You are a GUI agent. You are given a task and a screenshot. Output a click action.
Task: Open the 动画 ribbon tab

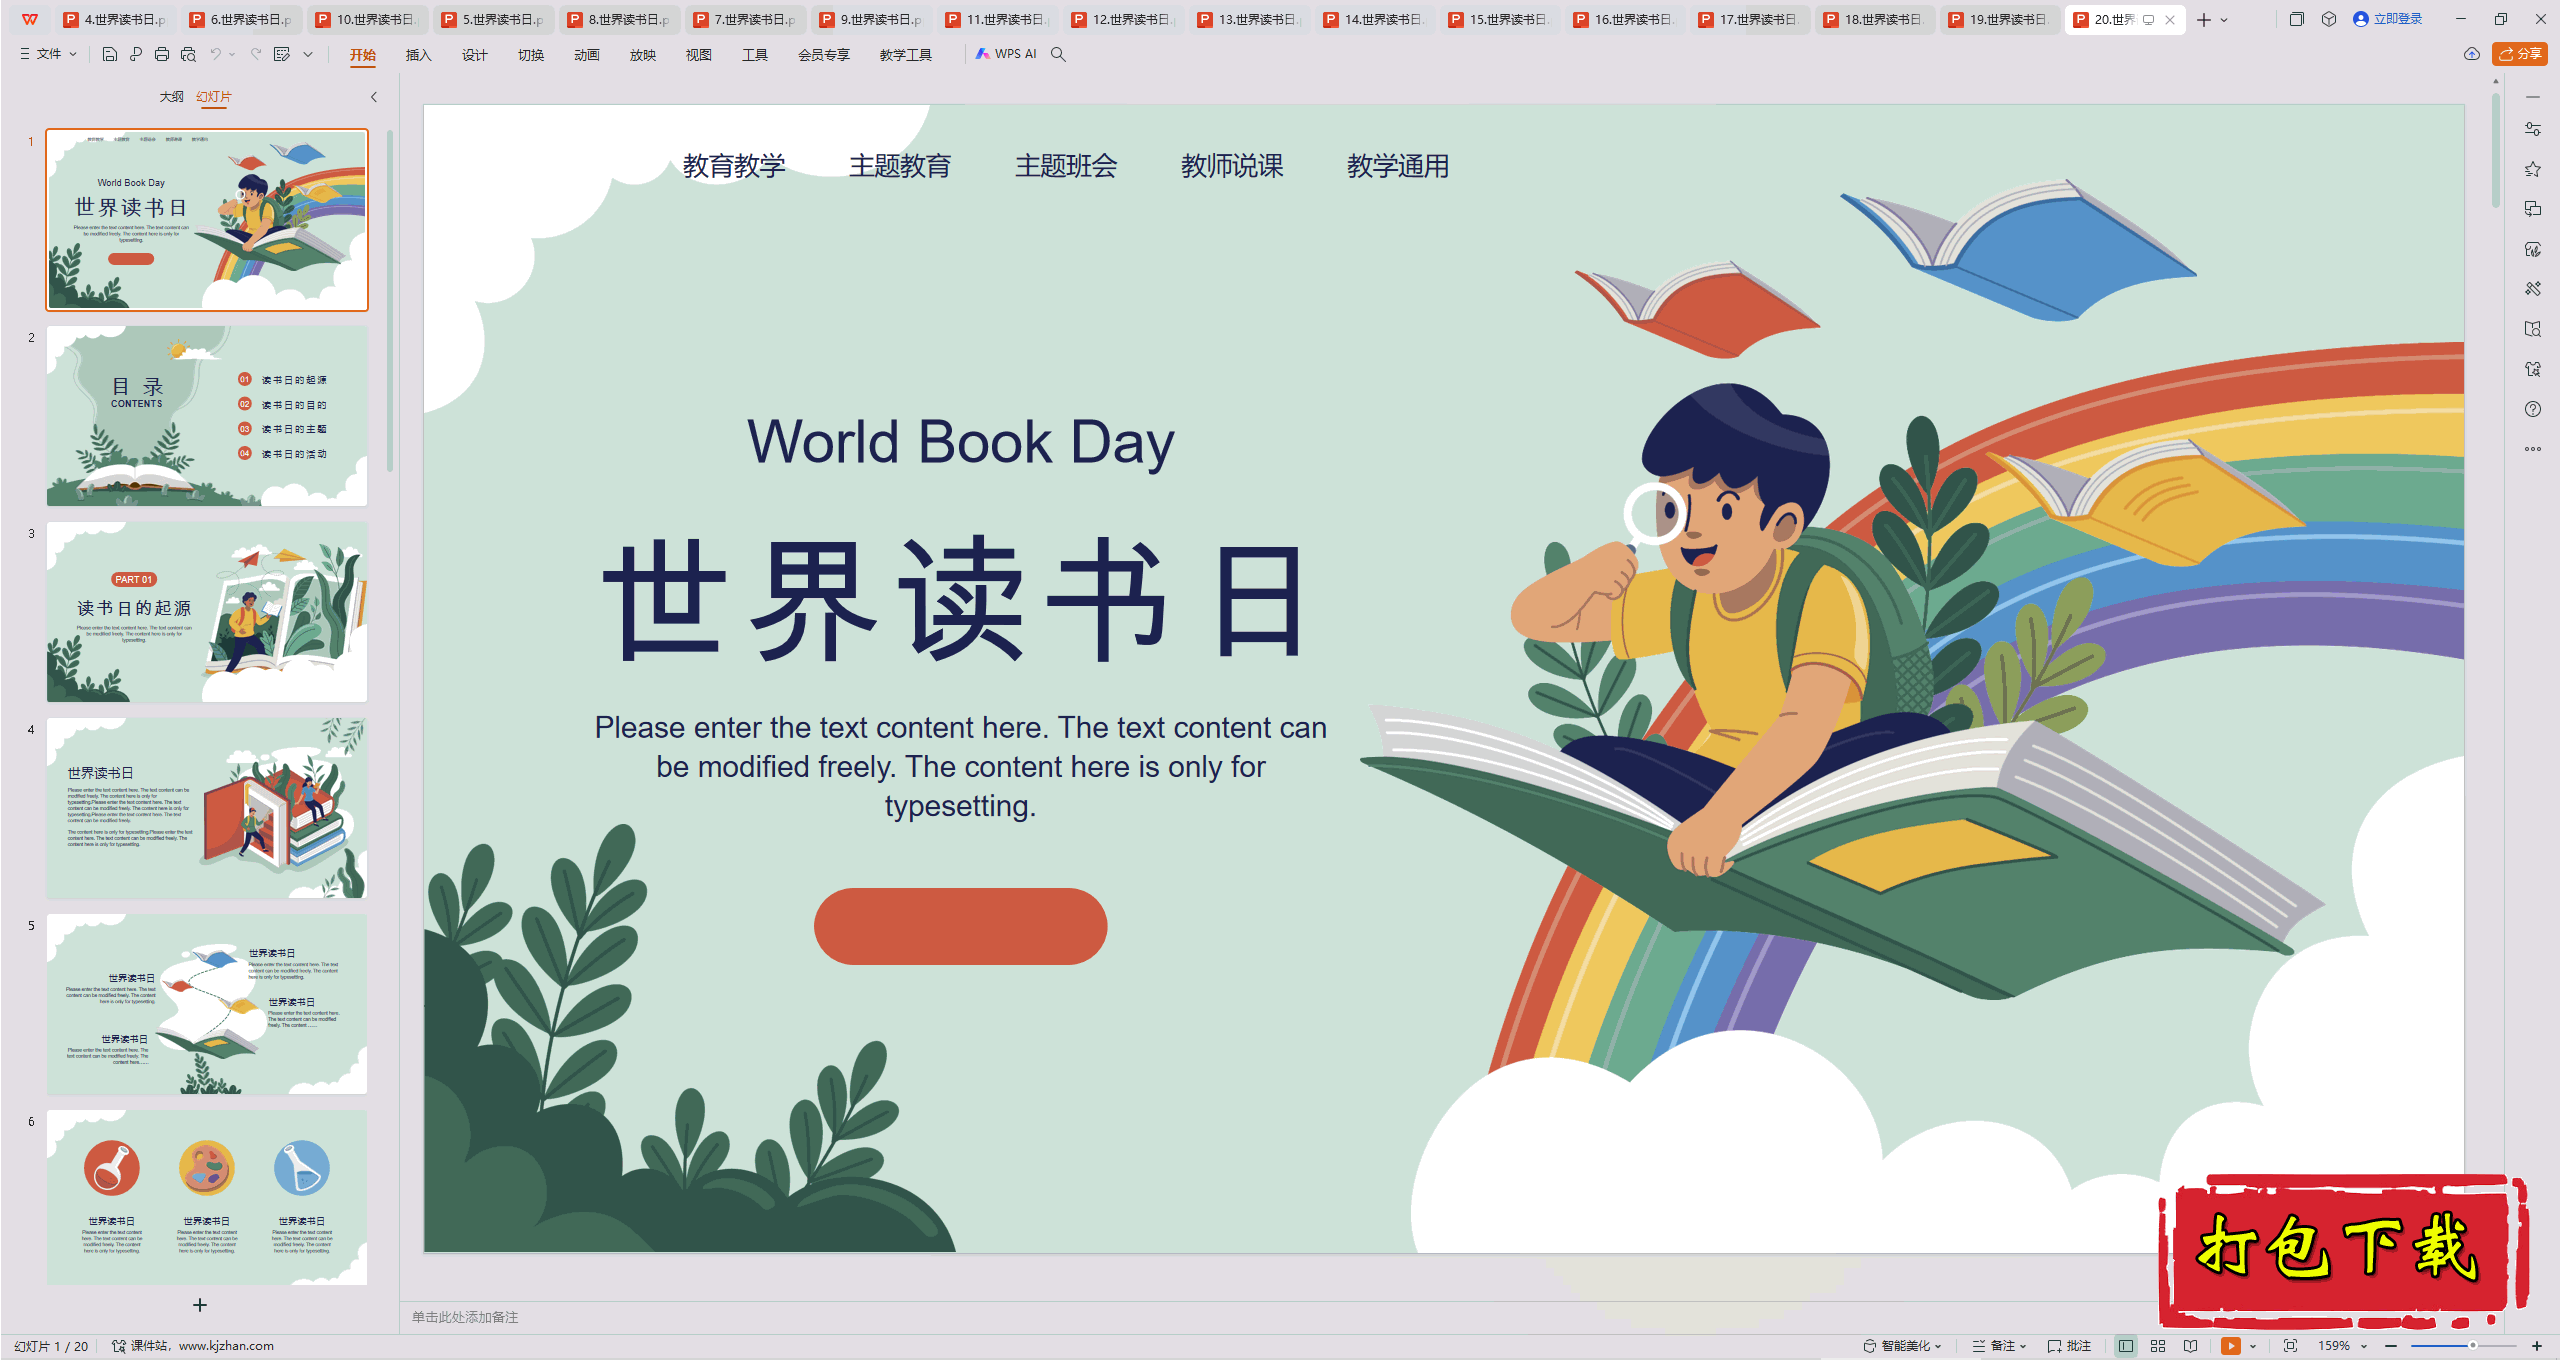coord(587,55)
